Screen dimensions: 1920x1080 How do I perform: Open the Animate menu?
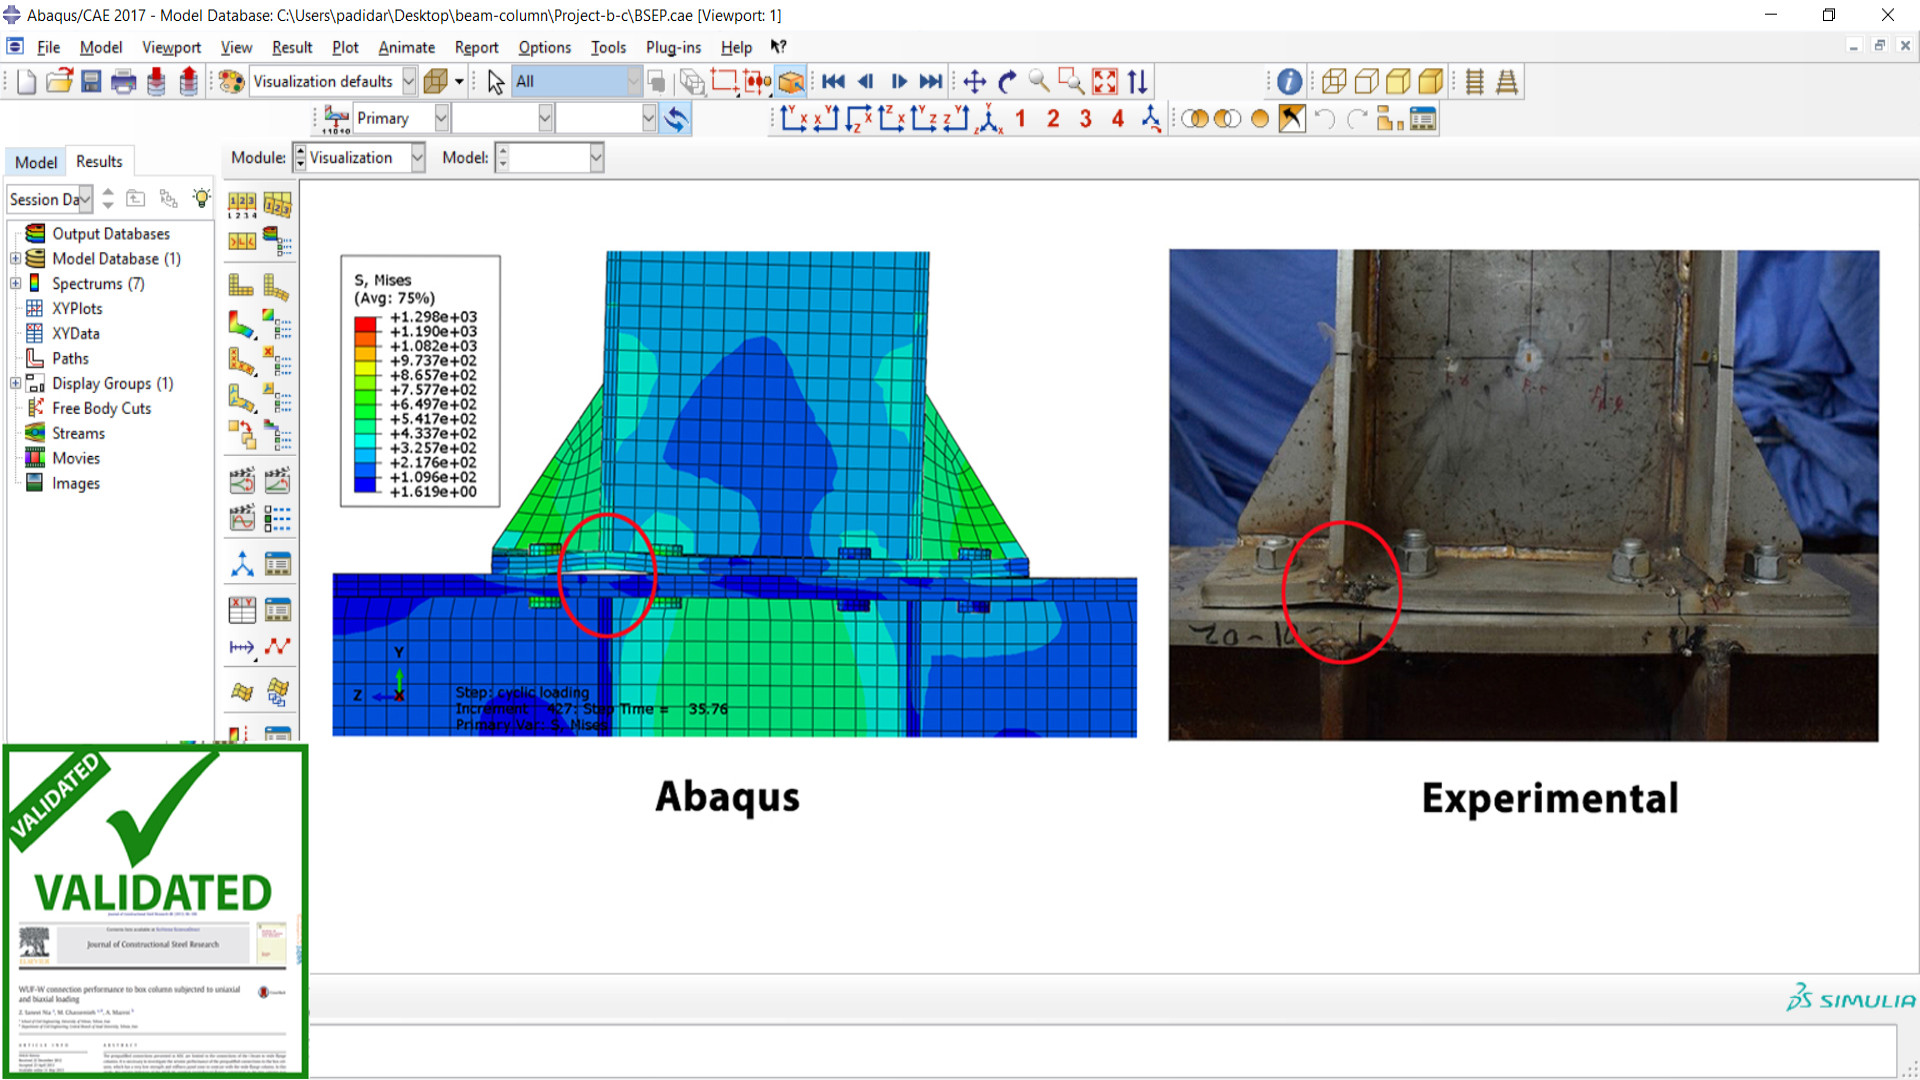[406, 47]
